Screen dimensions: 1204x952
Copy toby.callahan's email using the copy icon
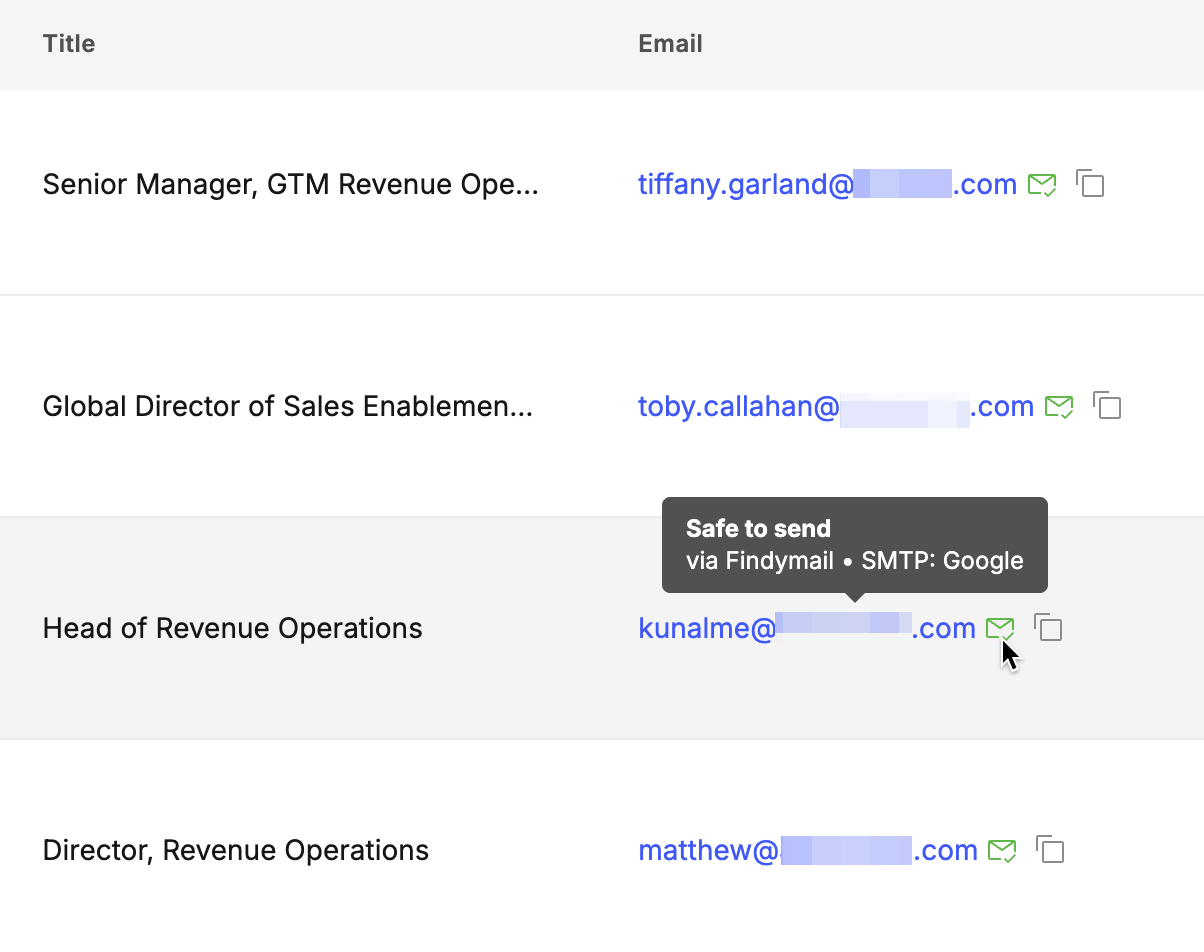coord(1107,406)
